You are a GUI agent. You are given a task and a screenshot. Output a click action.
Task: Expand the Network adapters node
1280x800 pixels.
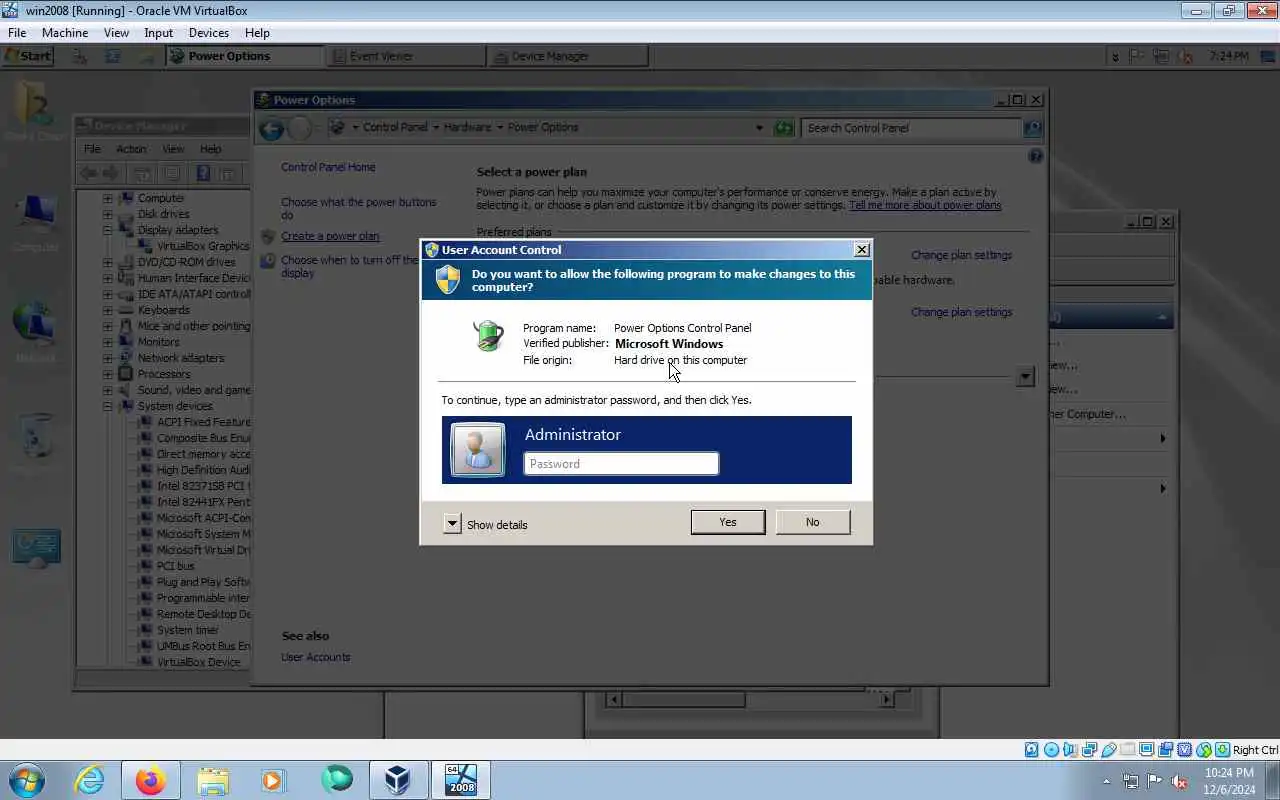tap(108, 358)
